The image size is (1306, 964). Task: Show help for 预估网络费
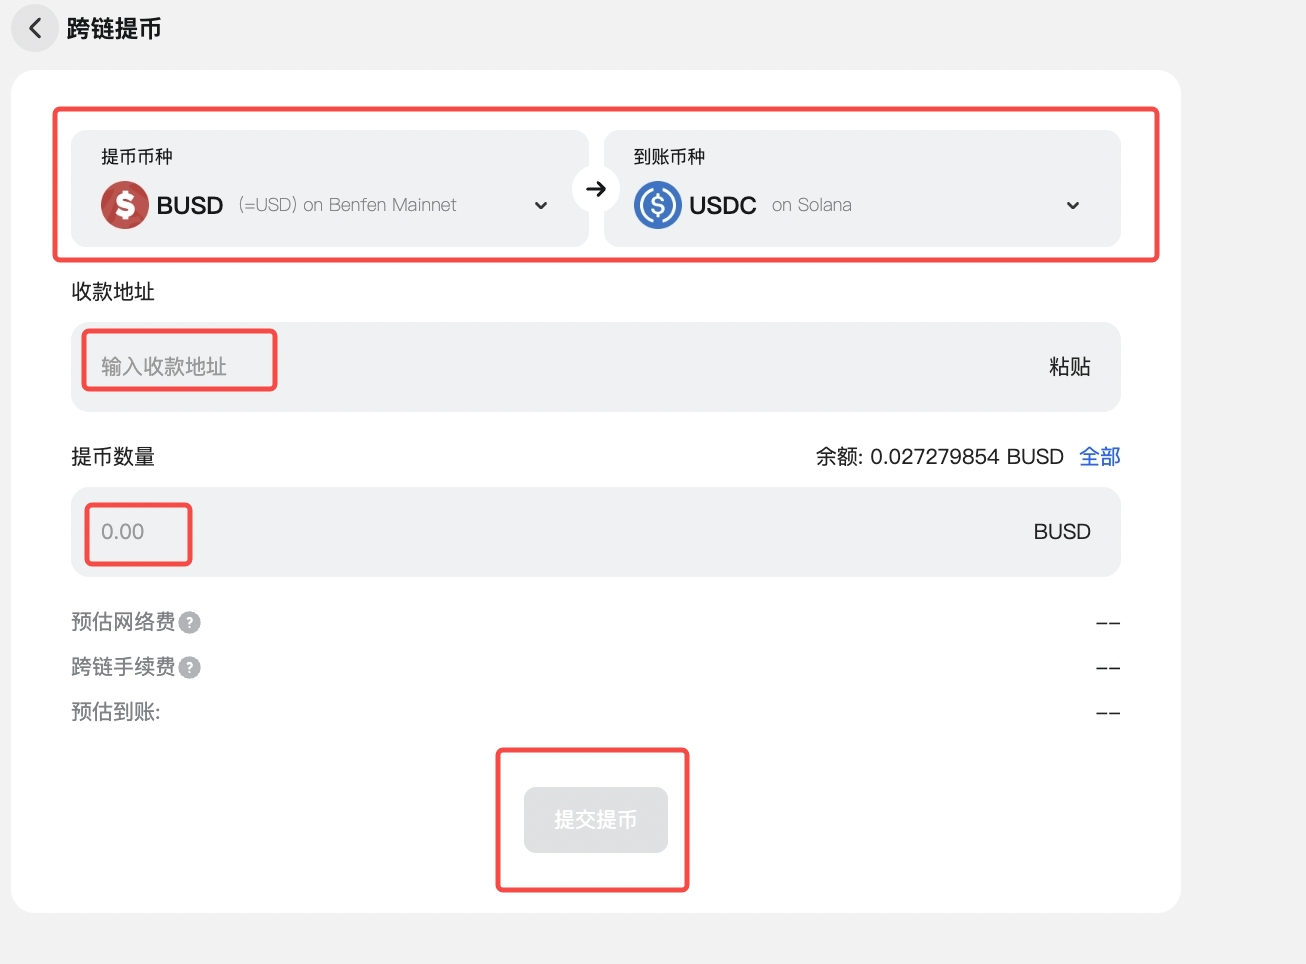(189, 622)
